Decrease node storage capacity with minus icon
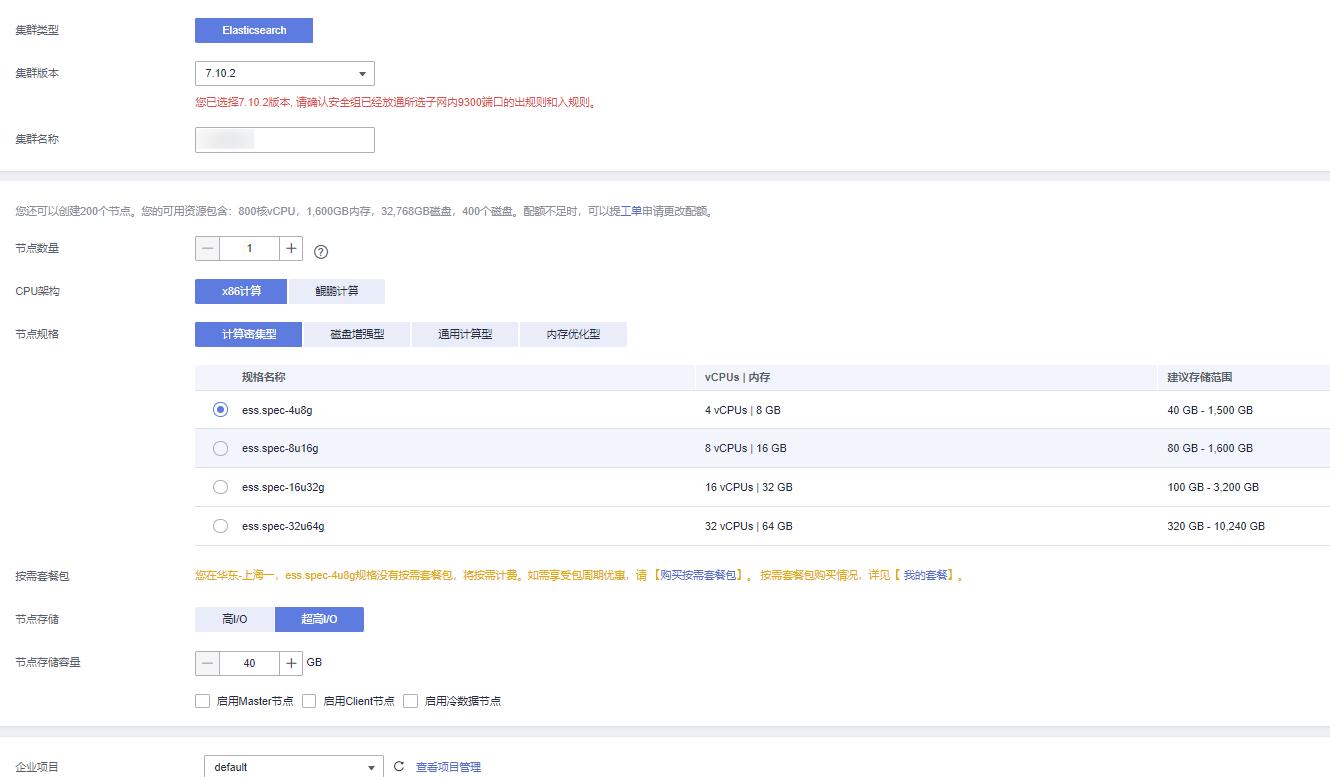1330x777 pixels. pyautogui.click(x=207, y=663)
